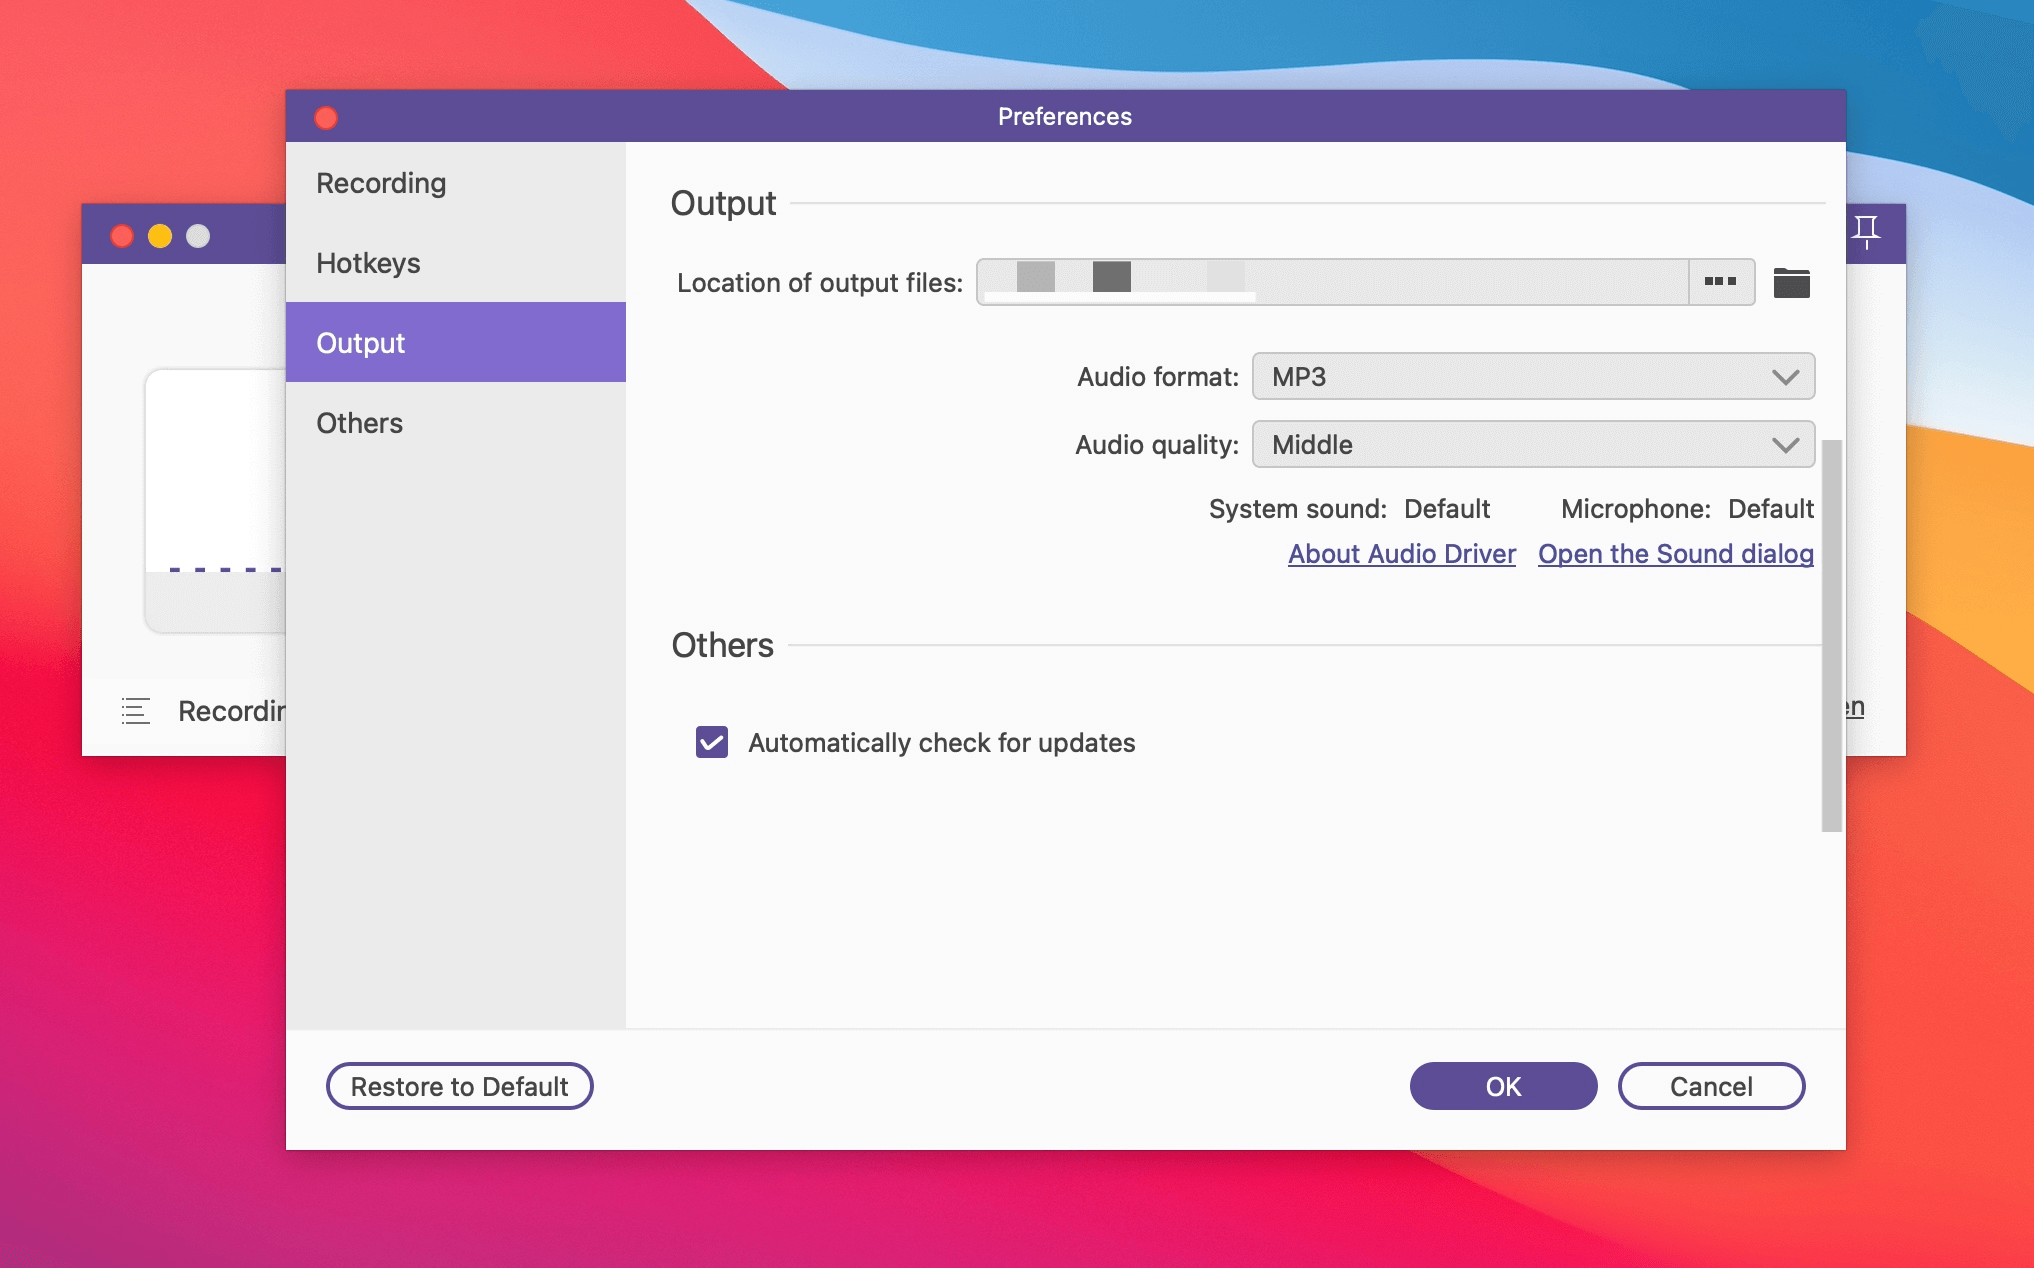The height and width of the screenshot is (1268, 2034).
Task: Click Restore to Default button
Action: [x=459, y=1086]
